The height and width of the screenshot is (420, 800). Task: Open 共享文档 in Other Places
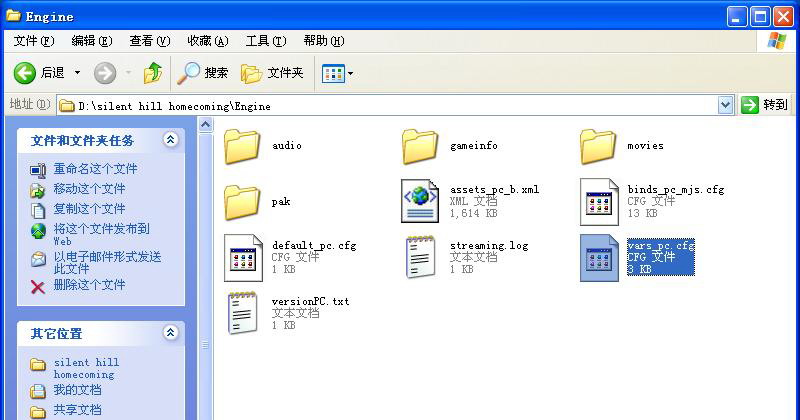(78, 410)
